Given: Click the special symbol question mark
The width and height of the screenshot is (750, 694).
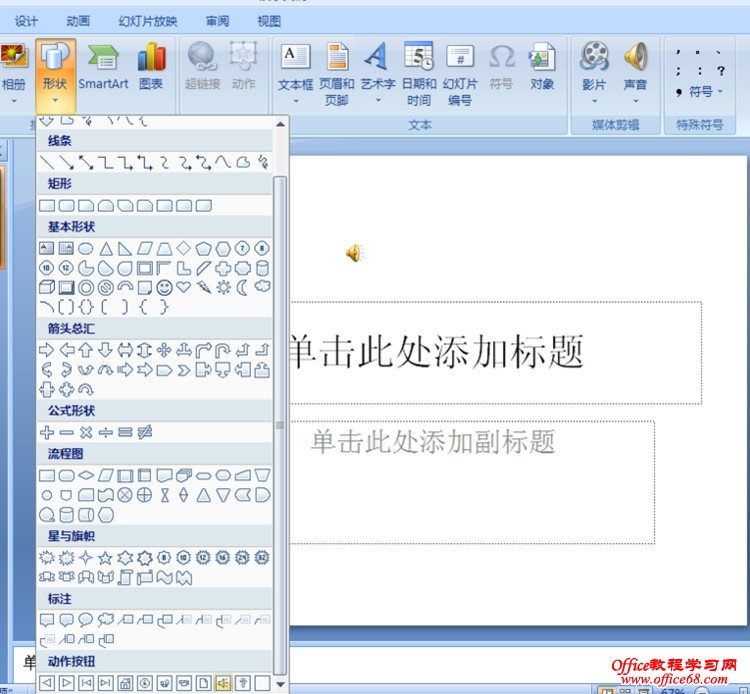Looking at the screenshot, I should point(720,71).
